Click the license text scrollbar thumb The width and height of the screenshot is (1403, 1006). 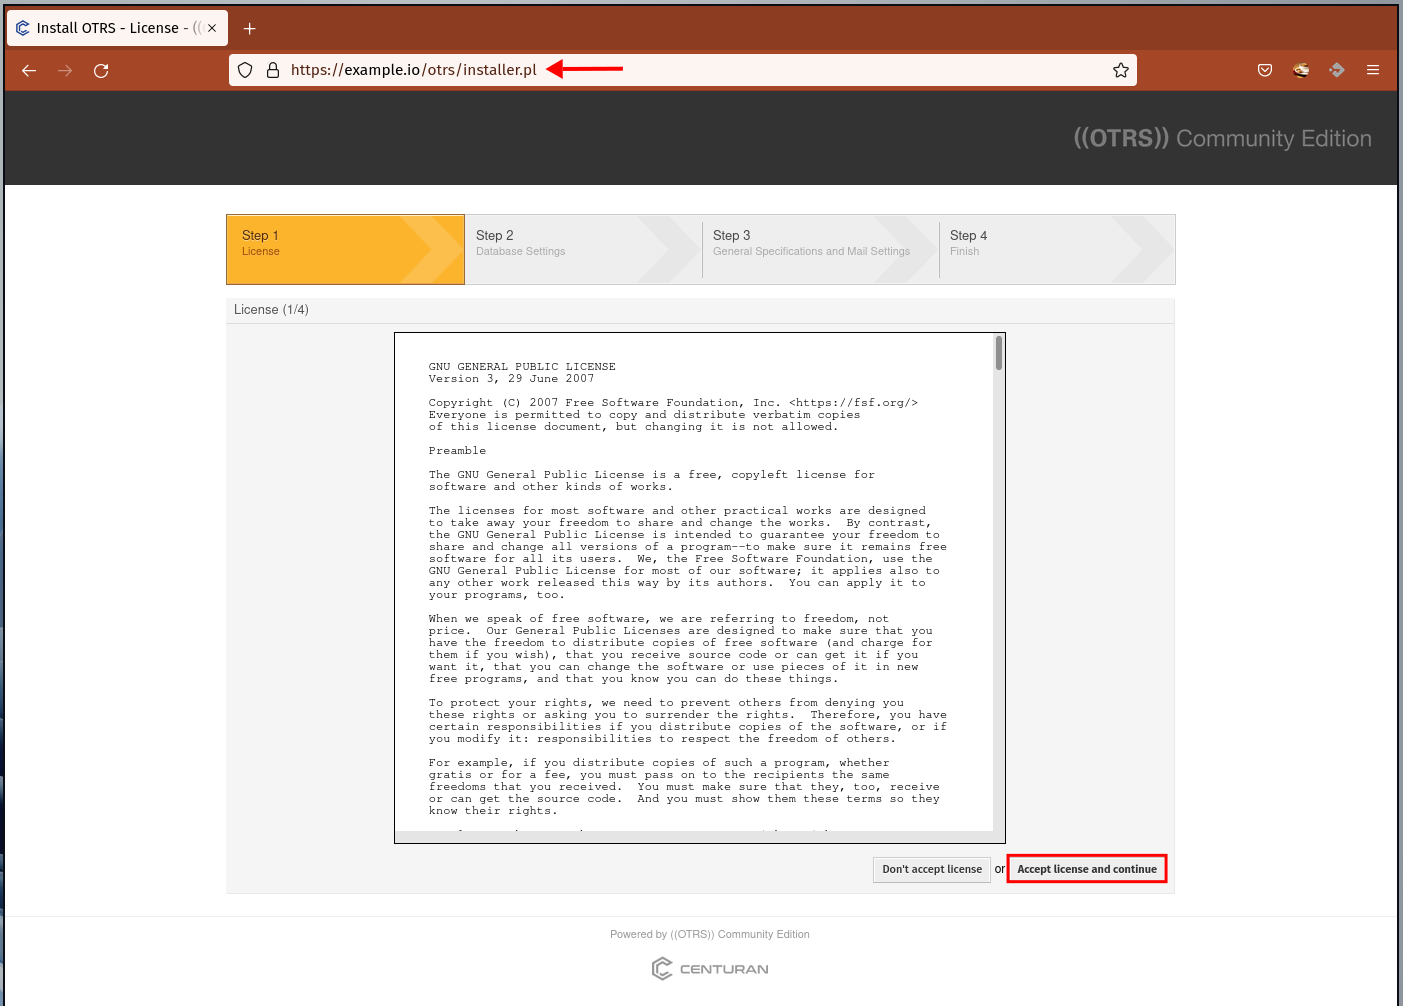coord(998,353)
